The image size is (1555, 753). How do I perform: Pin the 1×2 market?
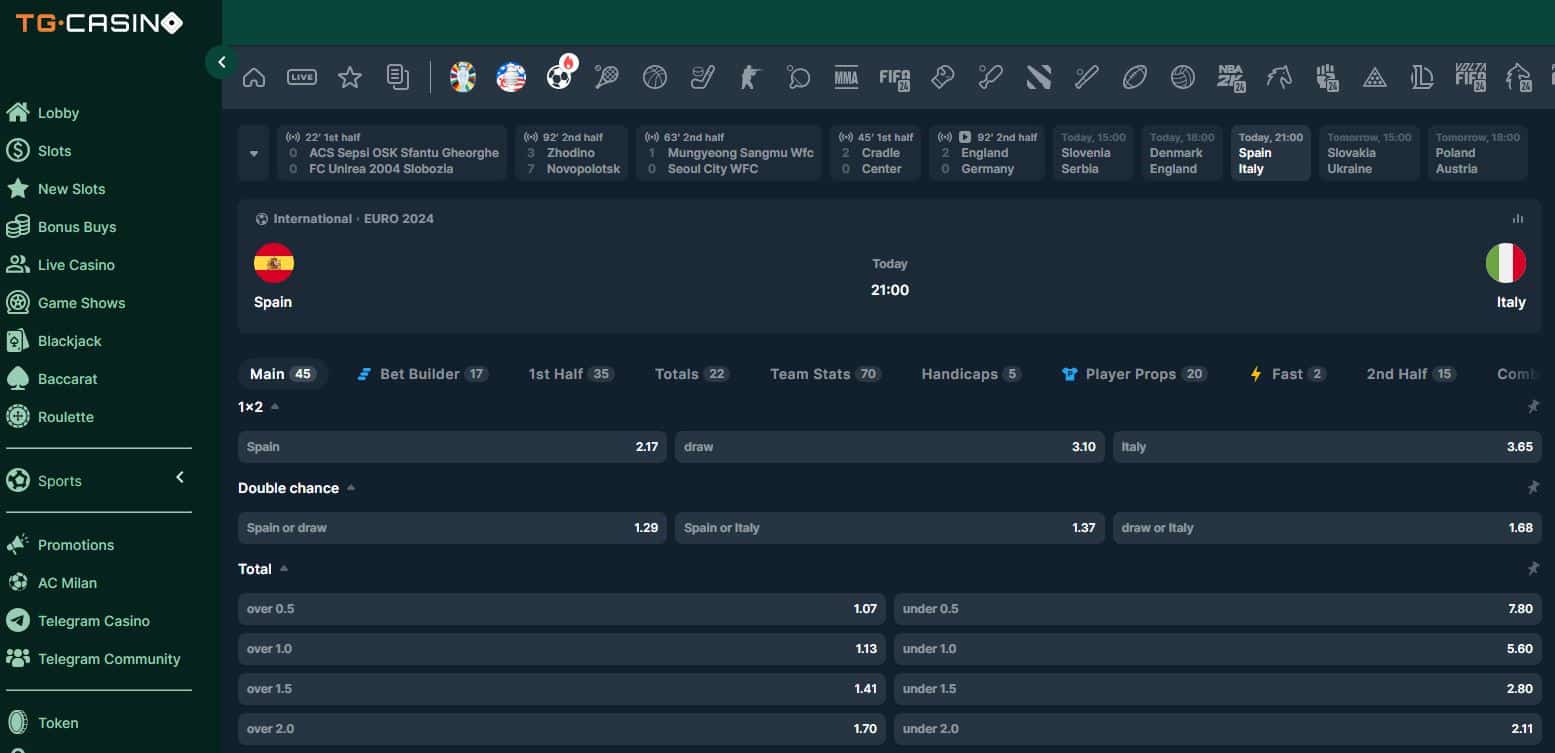coord(1533,406)
